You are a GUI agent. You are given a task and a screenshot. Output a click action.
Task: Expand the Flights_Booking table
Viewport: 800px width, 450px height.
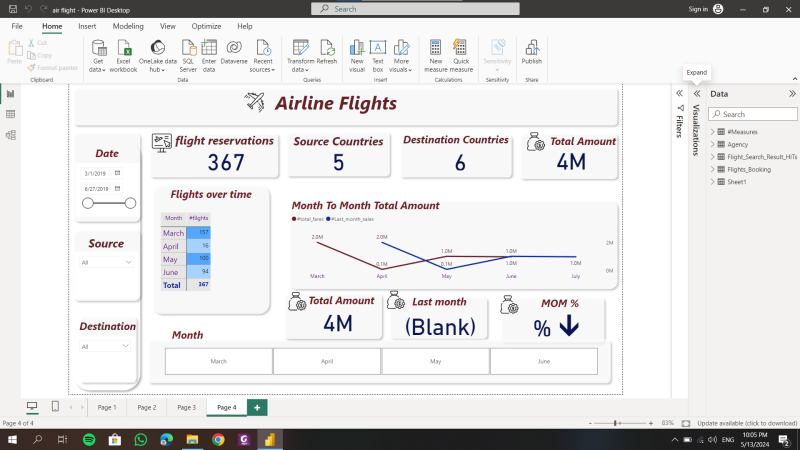(x=714, y=169)
